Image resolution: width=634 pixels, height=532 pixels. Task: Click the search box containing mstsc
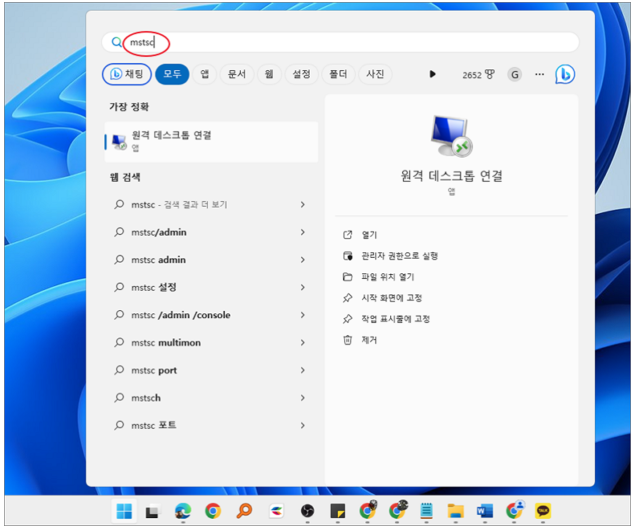pos(340,43)
